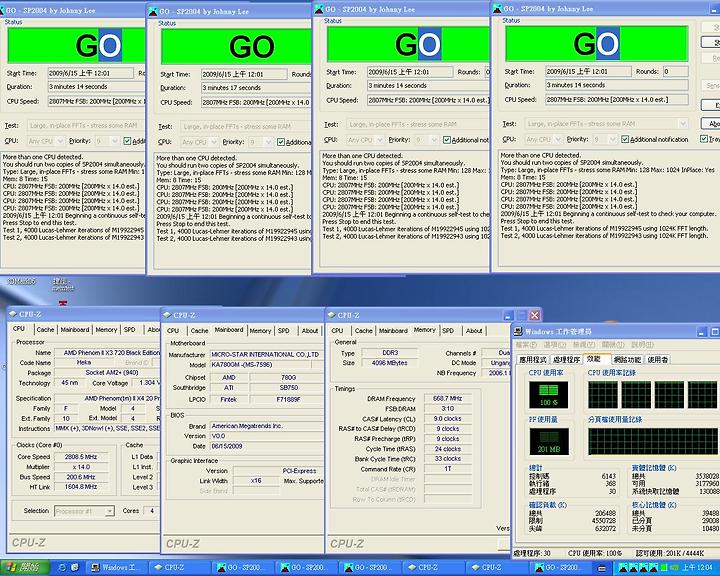Click the third SP2004 window title icon
The image size is (720, 576).
319,9
